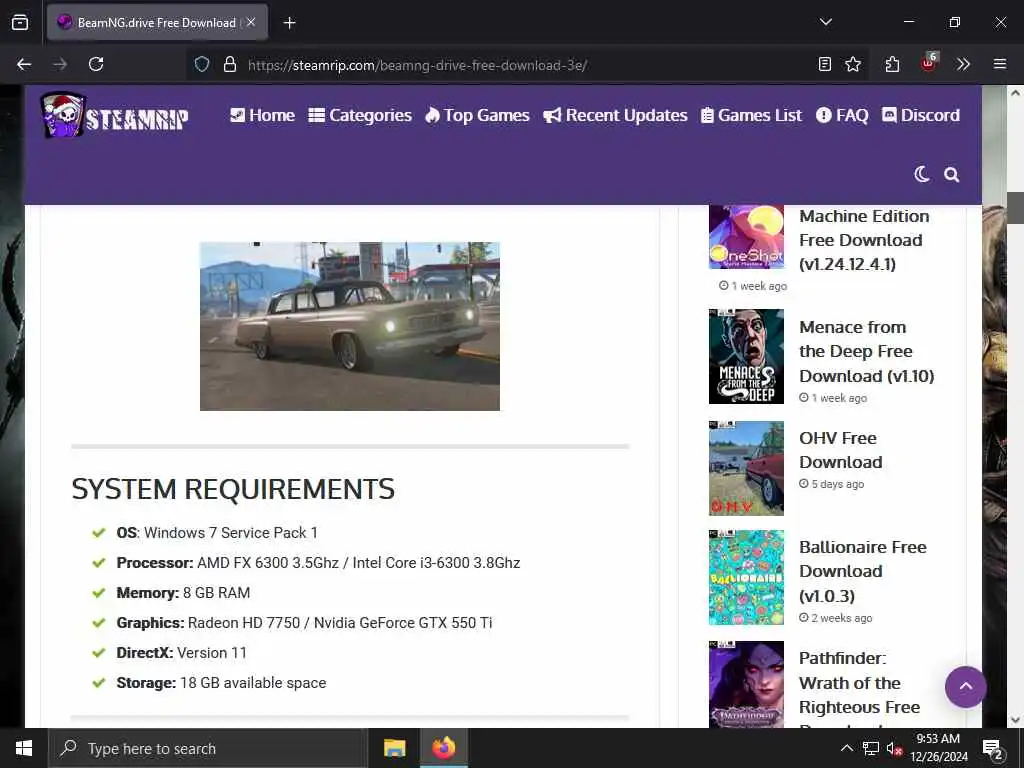Go forward to the next page
The width and height of the screenshot is (1024, 768).
tap(60, 64)
